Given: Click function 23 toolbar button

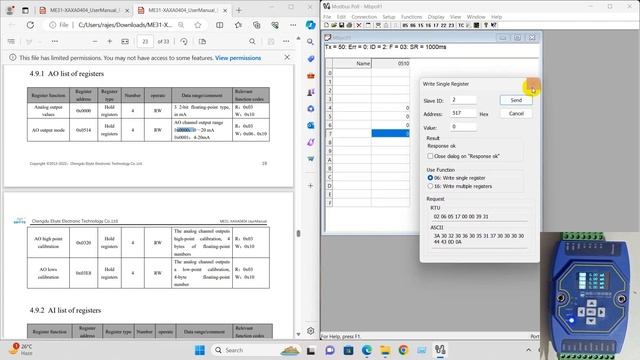Looking at the screenshot, I should (451, 25).
